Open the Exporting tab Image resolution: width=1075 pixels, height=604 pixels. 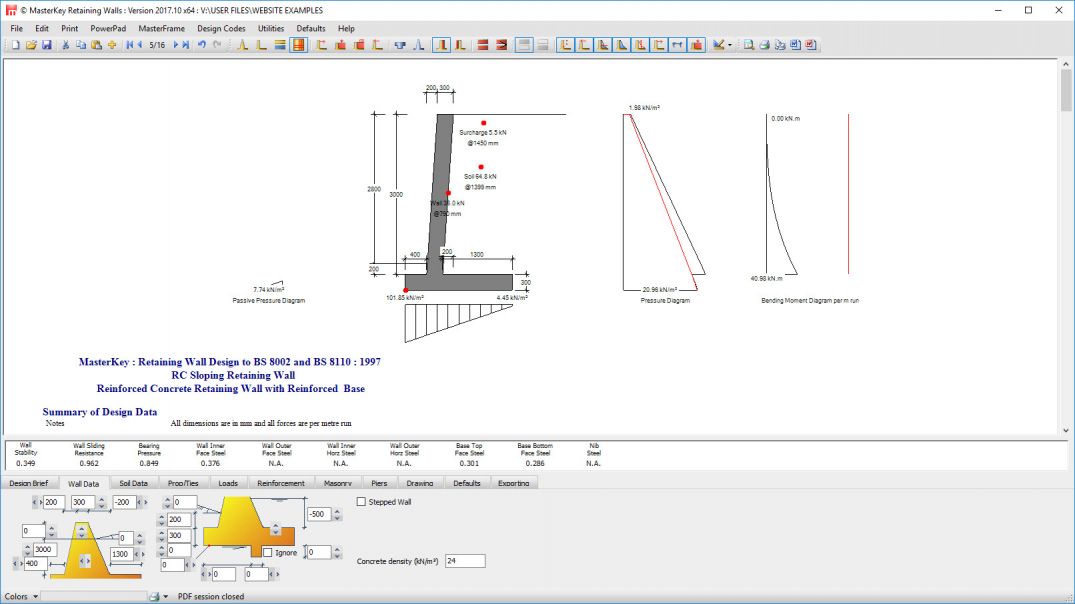coord(514,483)
